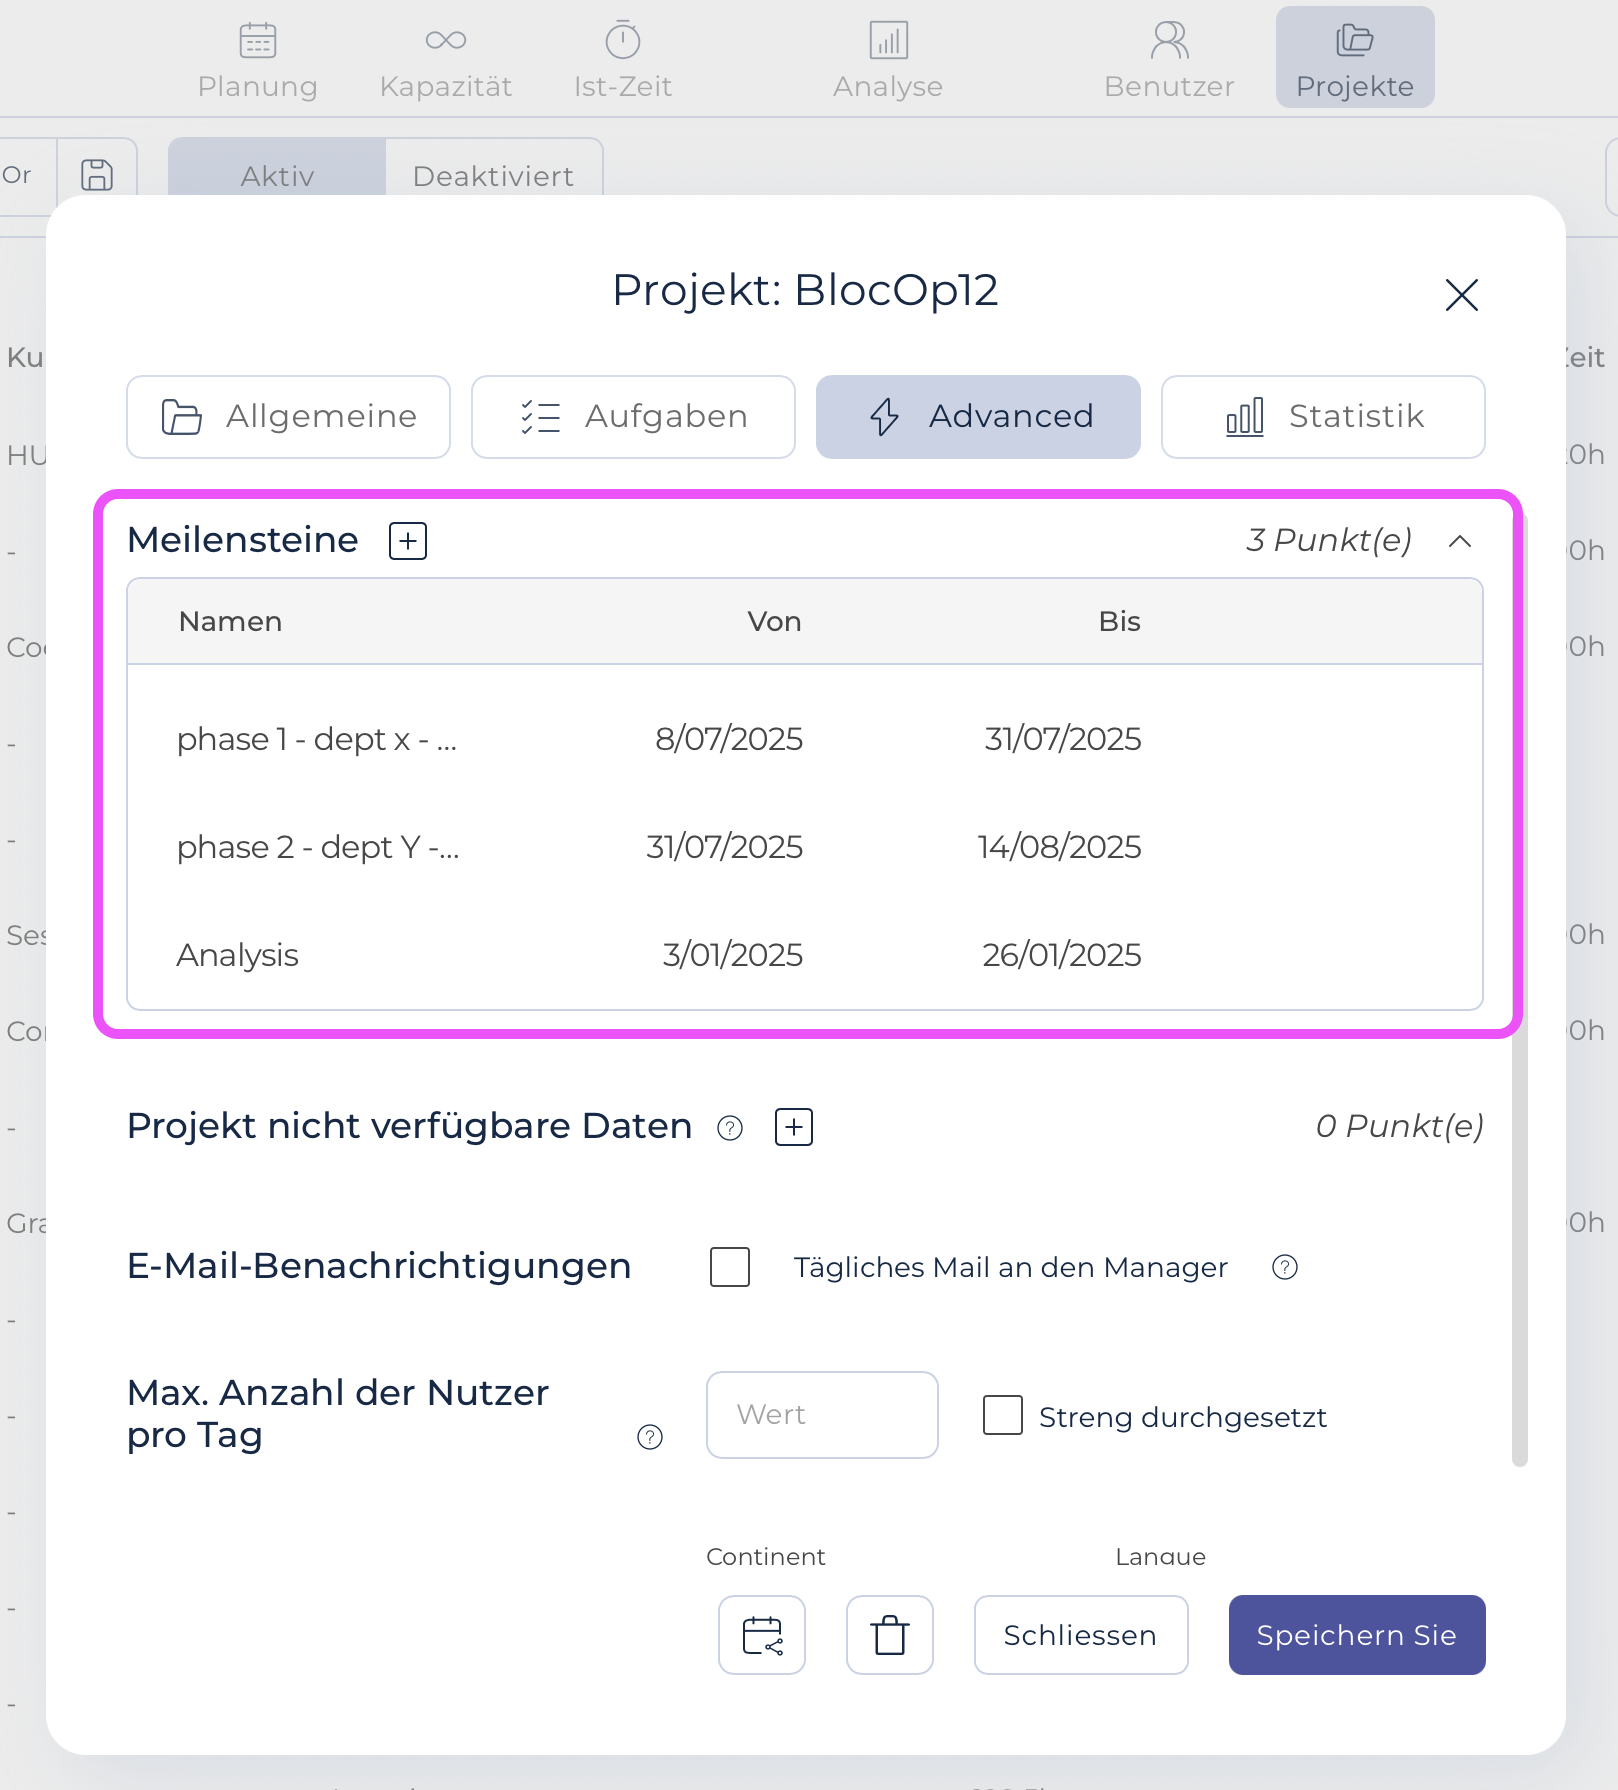
Task: Focus the Wert input field
Action: (822, 1415)
